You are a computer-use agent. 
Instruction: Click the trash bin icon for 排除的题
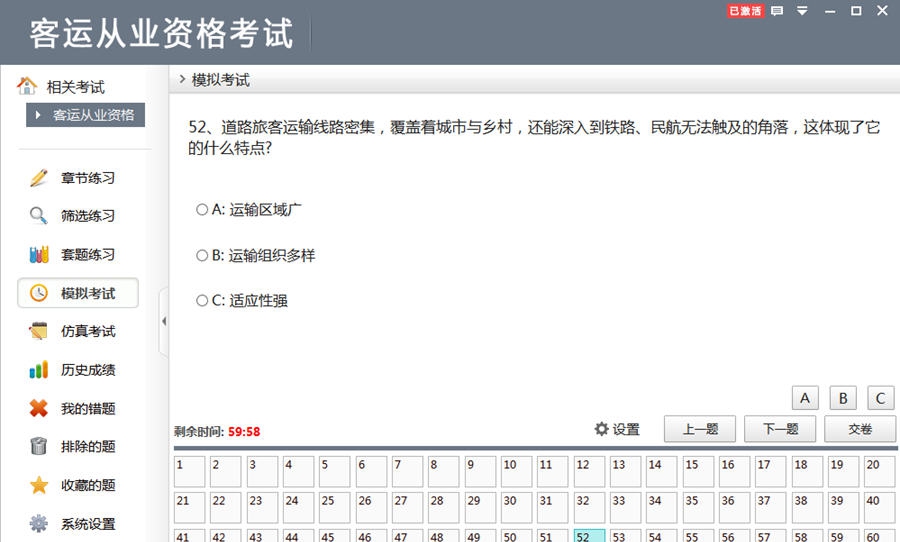(39, 446)
